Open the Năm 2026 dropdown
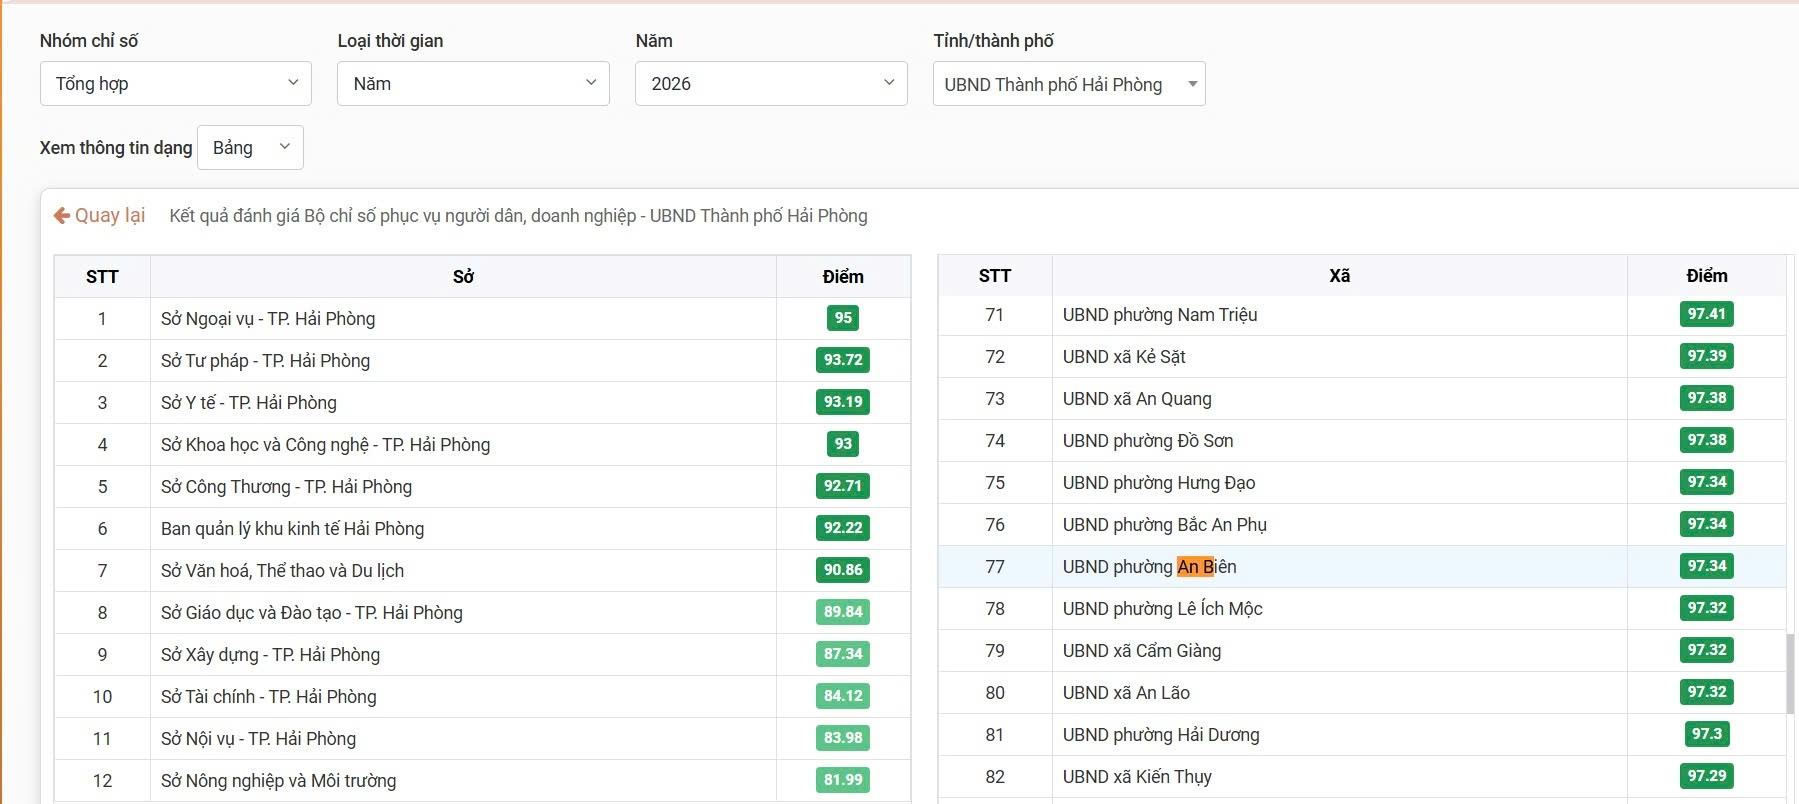Viewport: 1799px width, 804px height. [x=771, y=83]
